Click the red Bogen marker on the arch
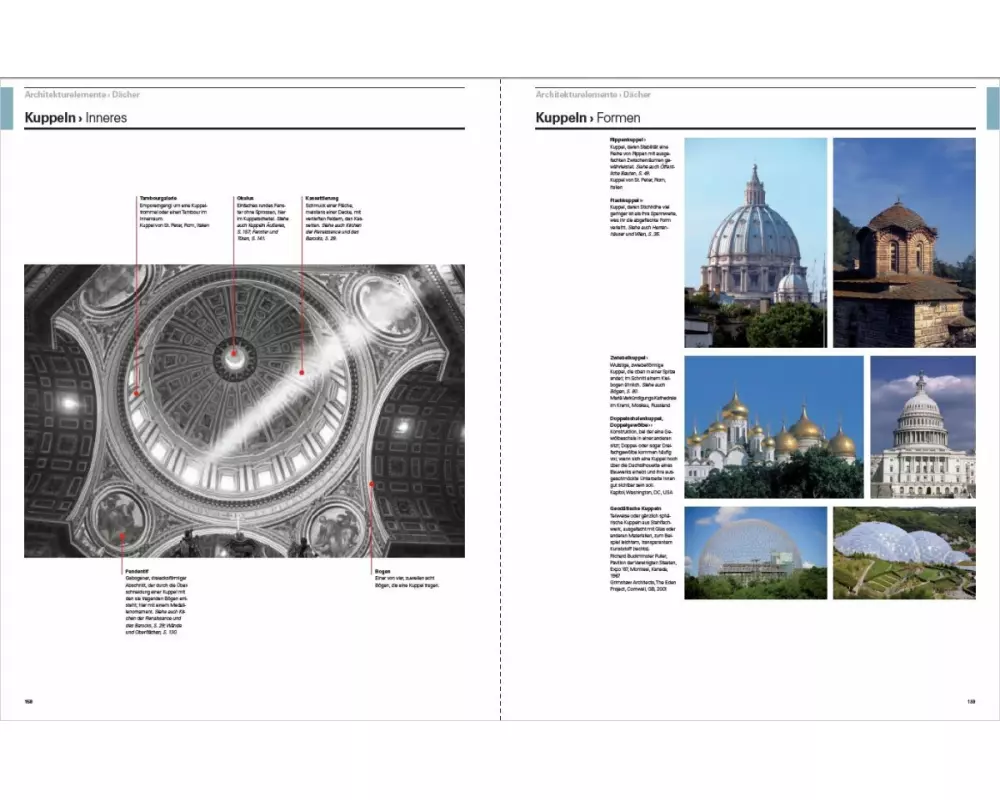1000x800 pixels. pos(371,484)
